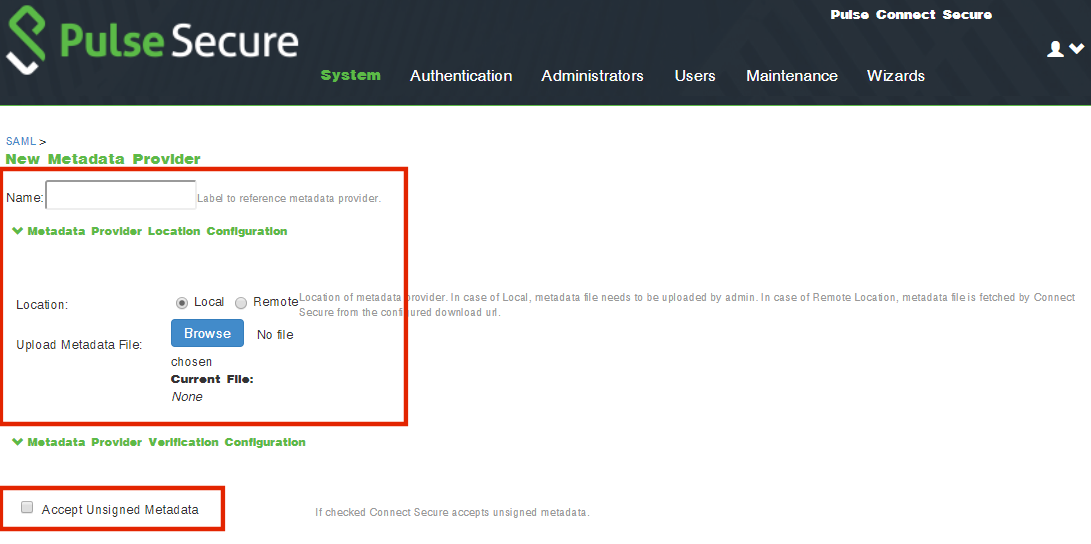Click the 'New Metadata Provider' page title
This screenshot has height=544, width=1091.
(x=103, y=159)
